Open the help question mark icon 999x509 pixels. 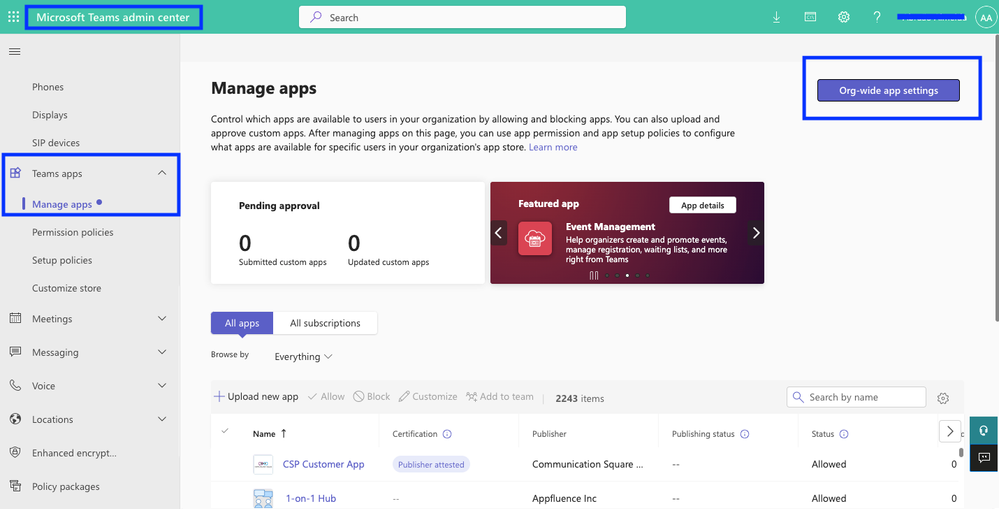877,17
